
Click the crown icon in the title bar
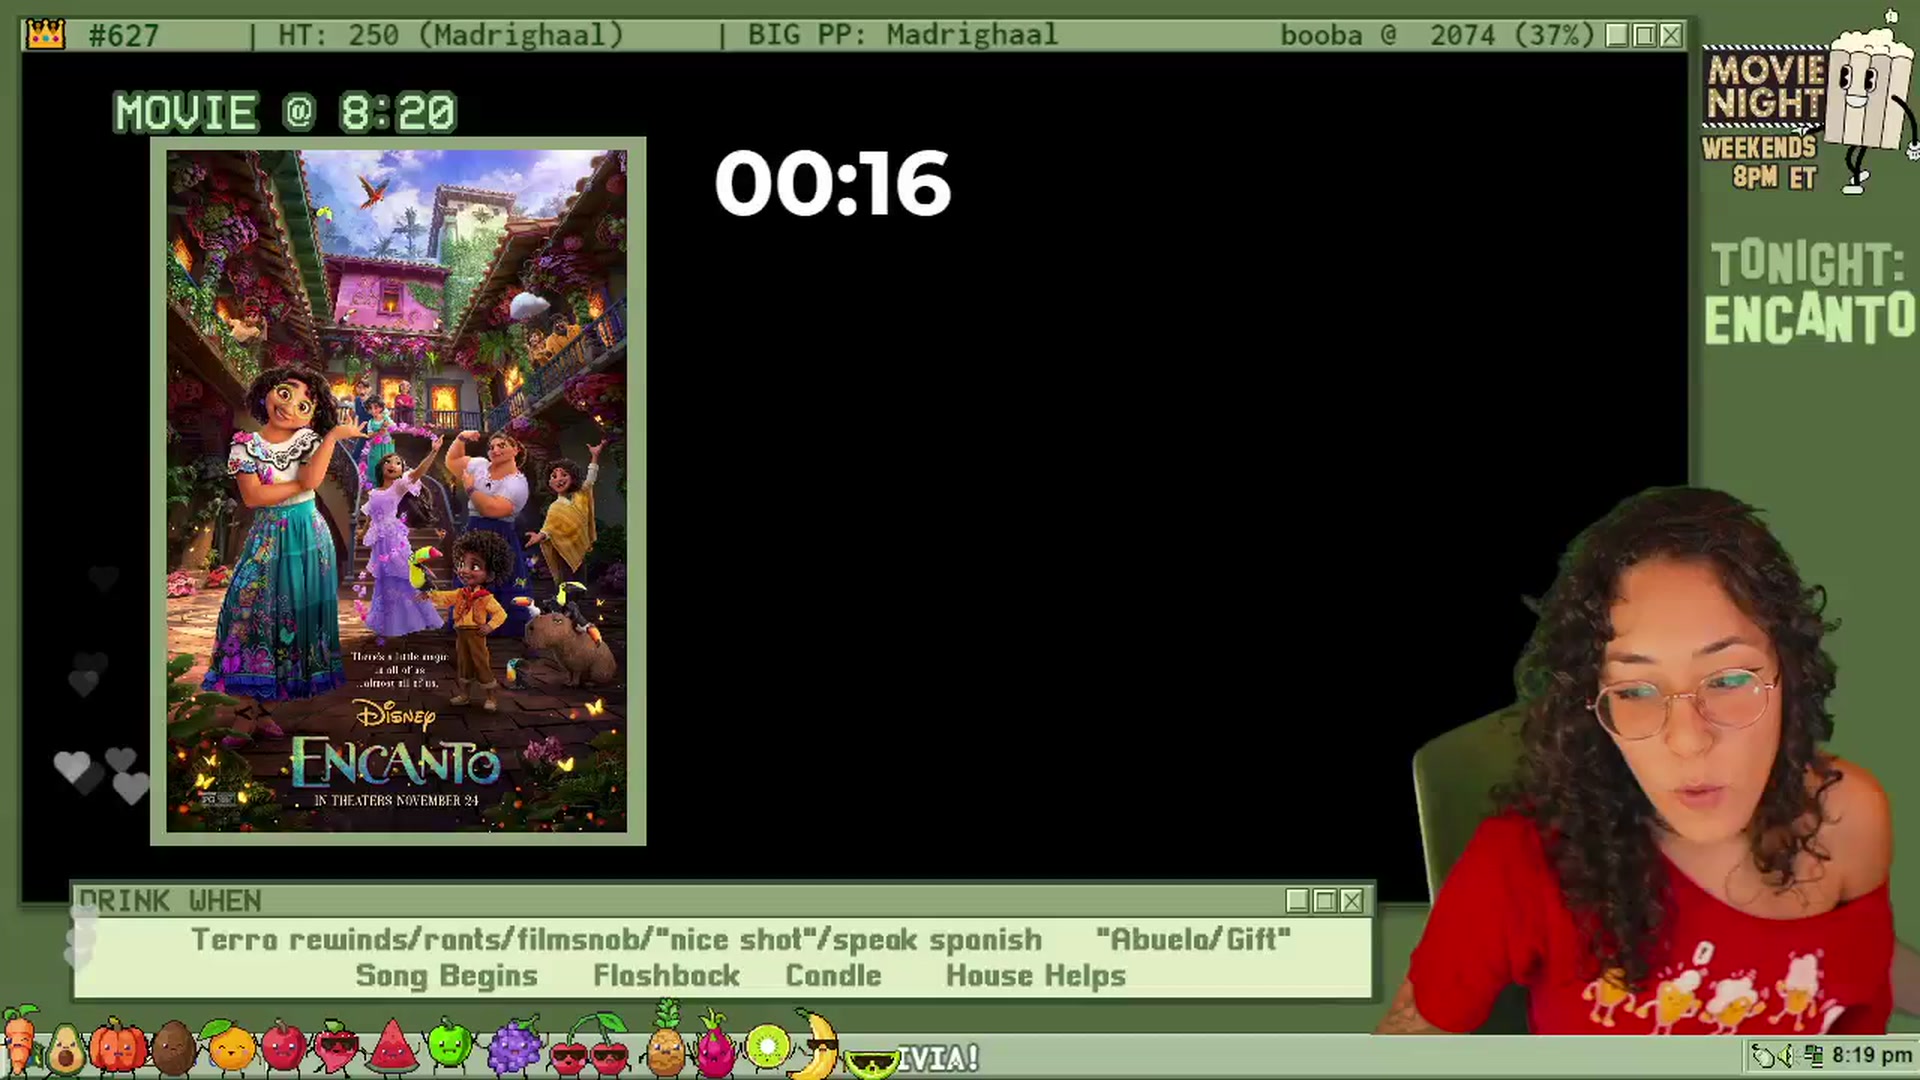(45, 35)
